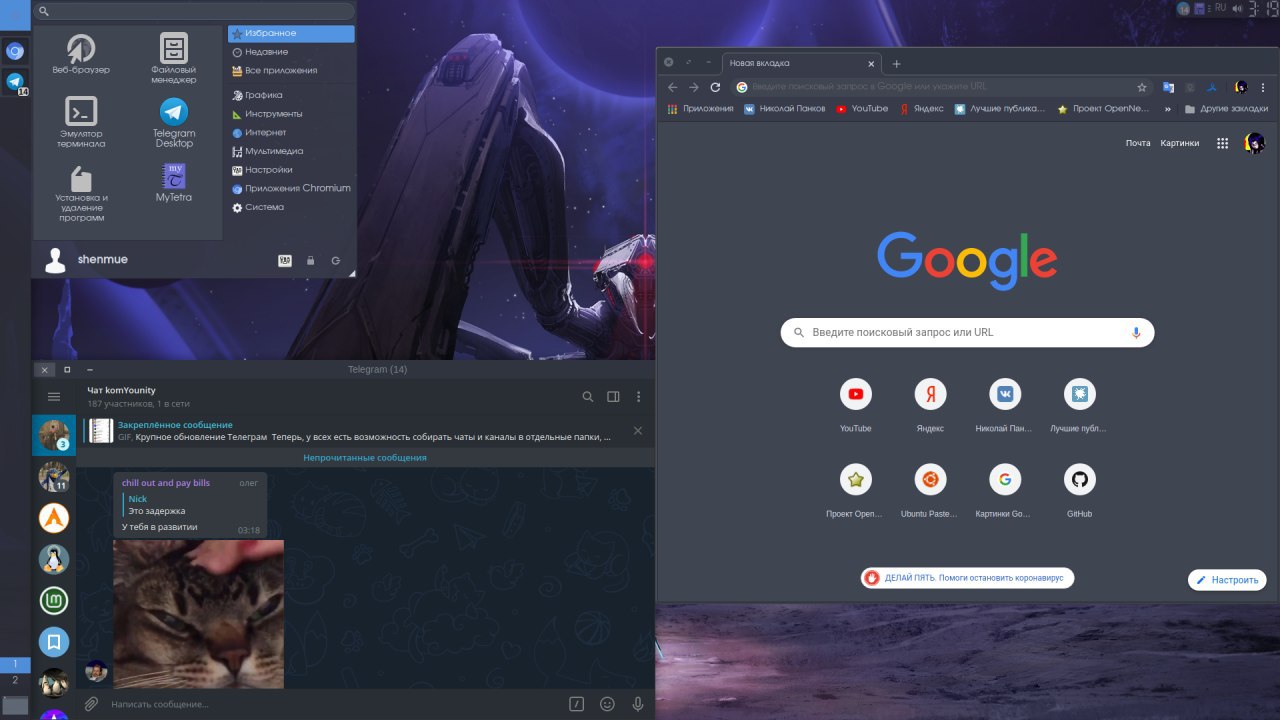Open settings icon beside the lock in launcher
The height and width of the screenshot is (720, 1280).
(x=285, y=261)
